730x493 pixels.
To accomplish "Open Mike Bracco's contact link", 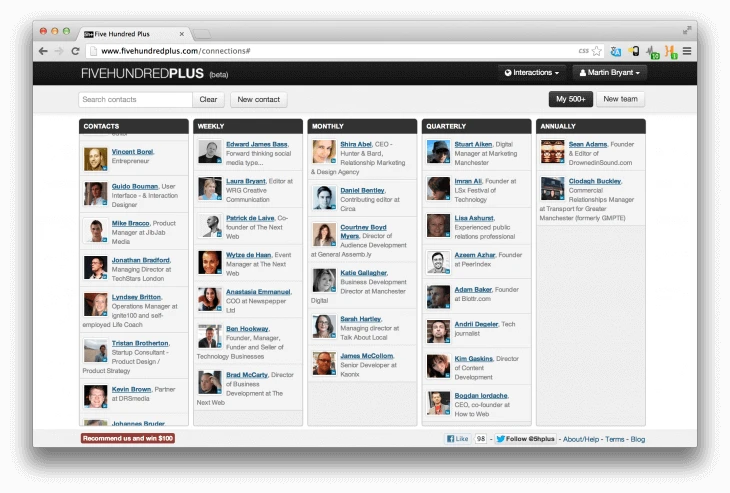I will coord(130,223).
